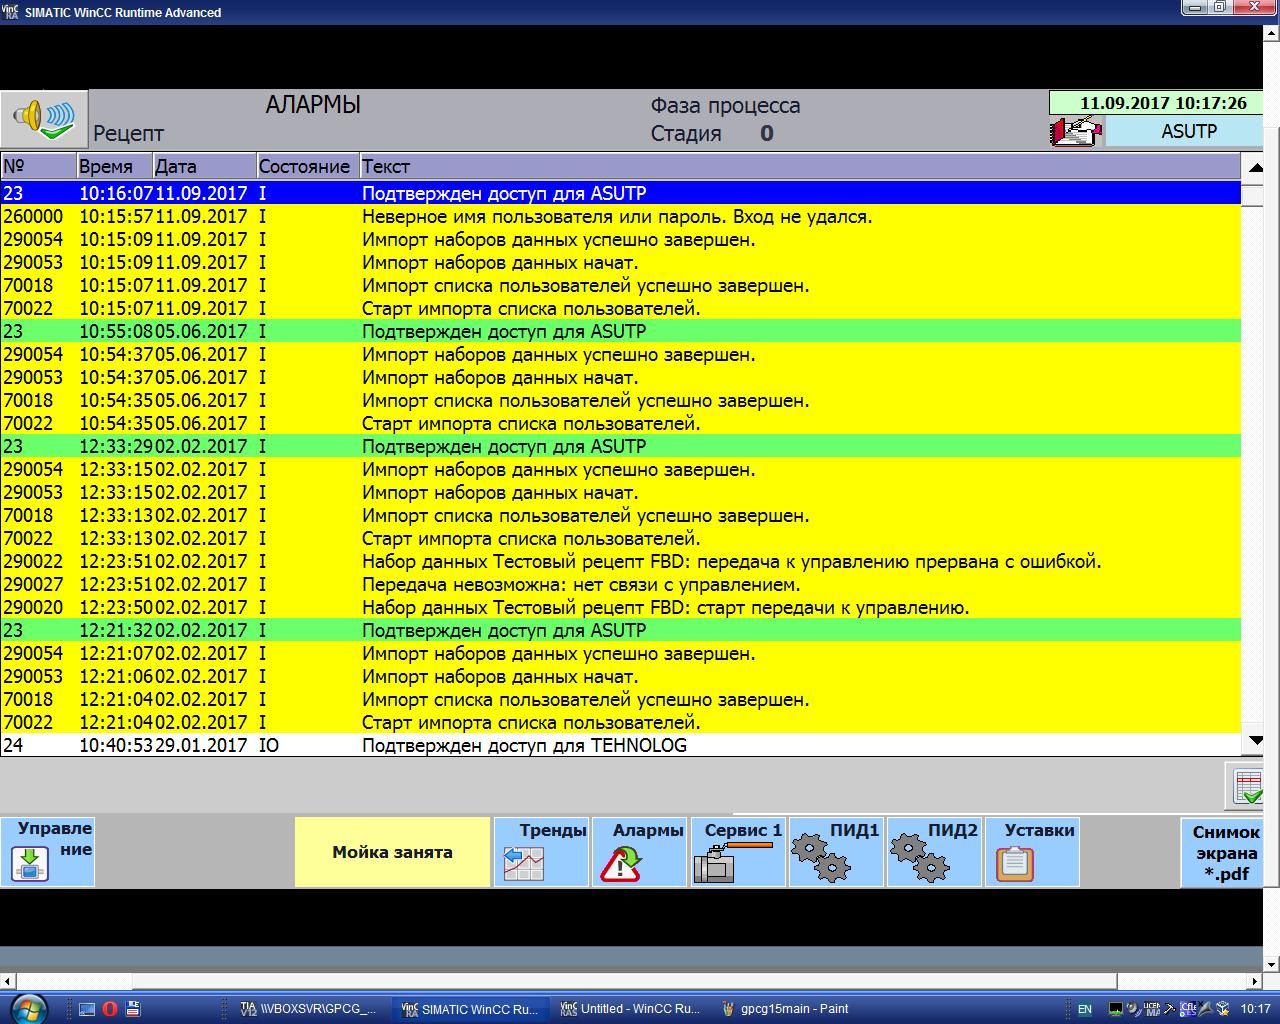Save screenshot with Снимок экрана *.pdf button

coord(1226,852)
